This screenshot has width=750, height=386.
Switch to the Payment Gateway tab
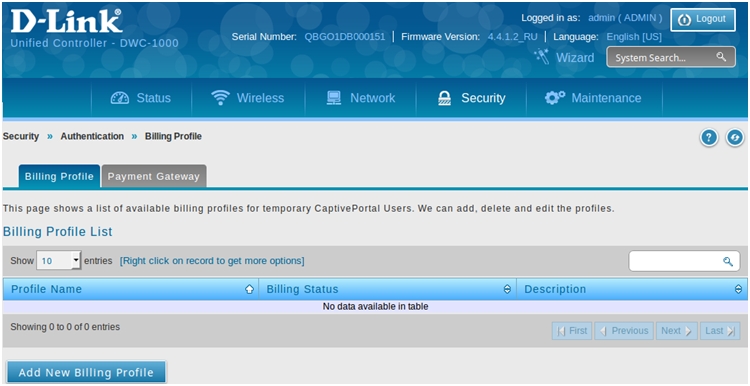[x=154, y=176]
